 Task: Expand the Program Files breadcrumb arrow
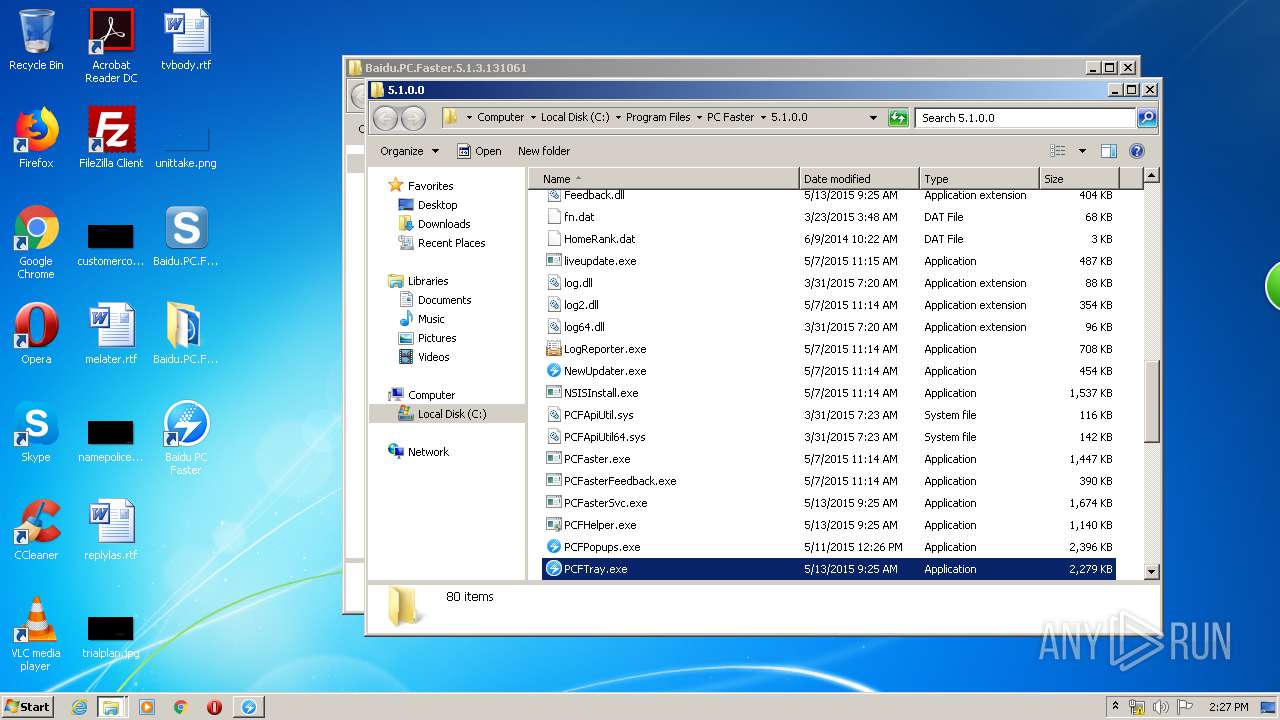pyautogui.click(x=699, y=118)
